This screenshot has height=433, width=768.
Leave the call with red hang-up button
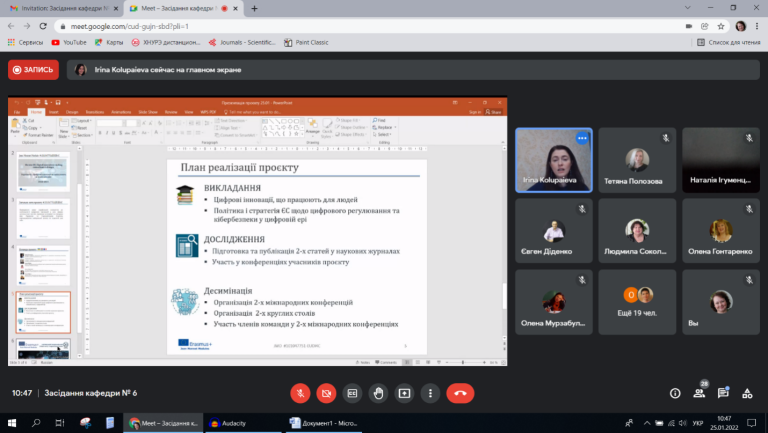pos(460,393)
